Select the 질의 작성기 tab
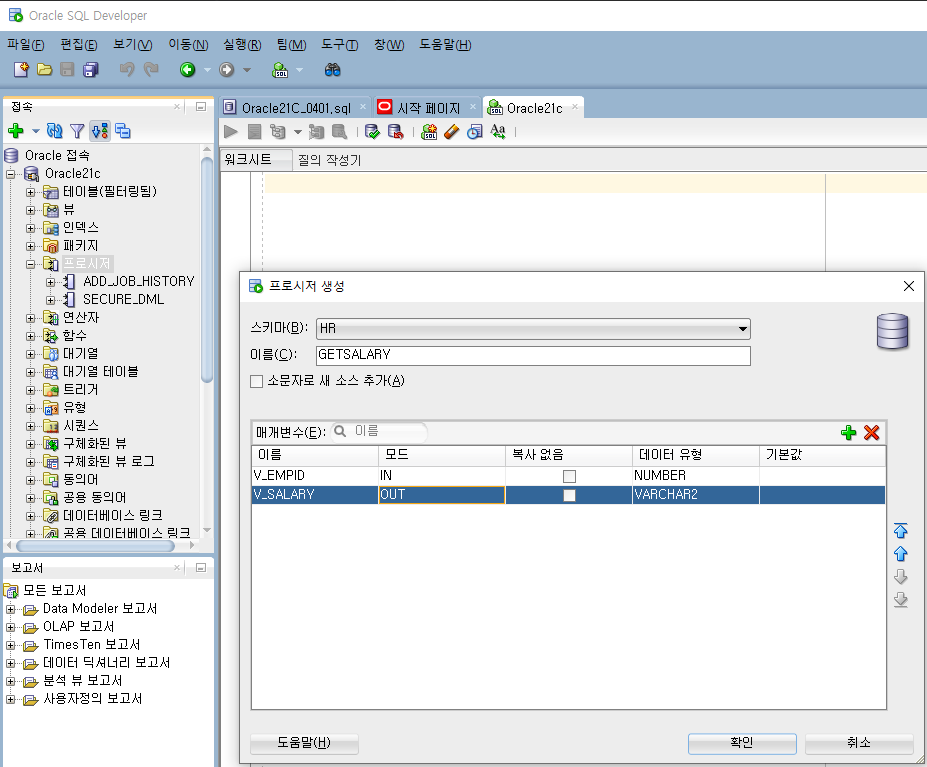This screenshot has height=767, width=927. tap(329, 160)
